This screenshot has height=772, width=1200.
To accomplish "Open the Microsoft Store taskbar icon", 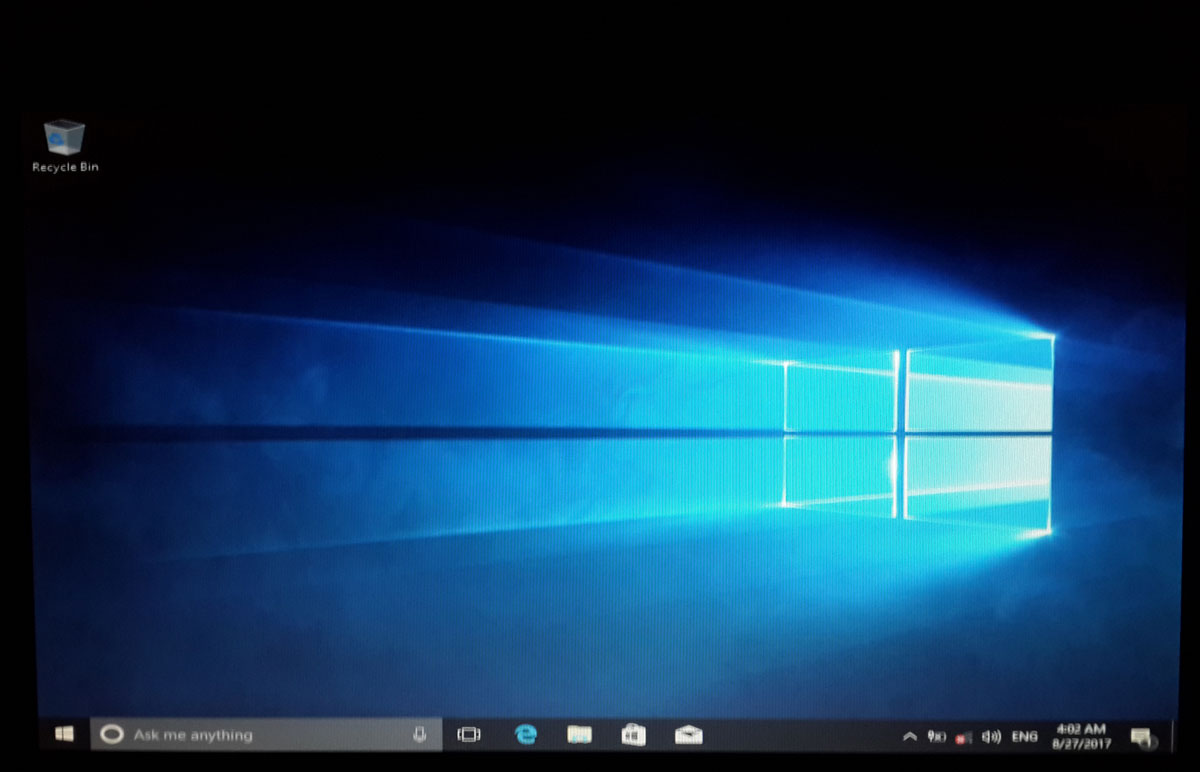I will (633, 735).
